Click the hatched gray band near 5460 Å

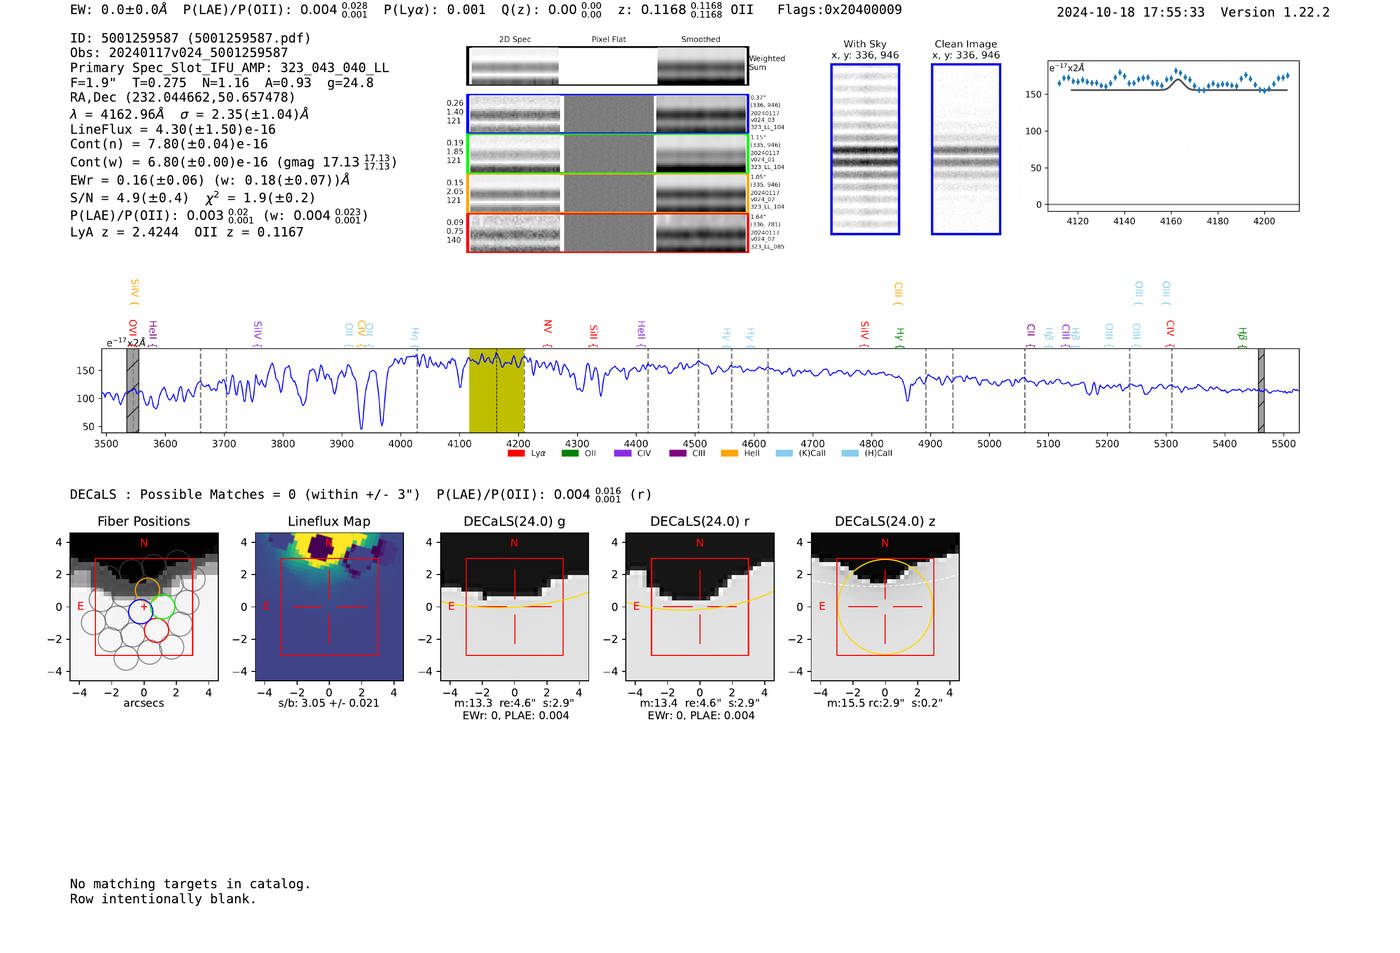(1261, 390)
